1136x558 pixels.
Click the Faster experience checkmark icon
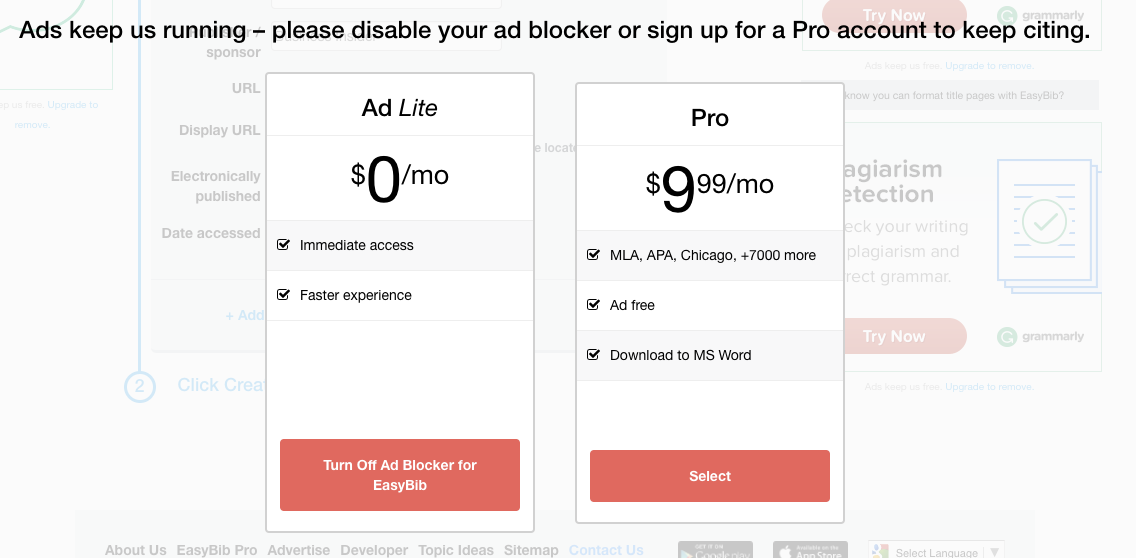[283, 295]
